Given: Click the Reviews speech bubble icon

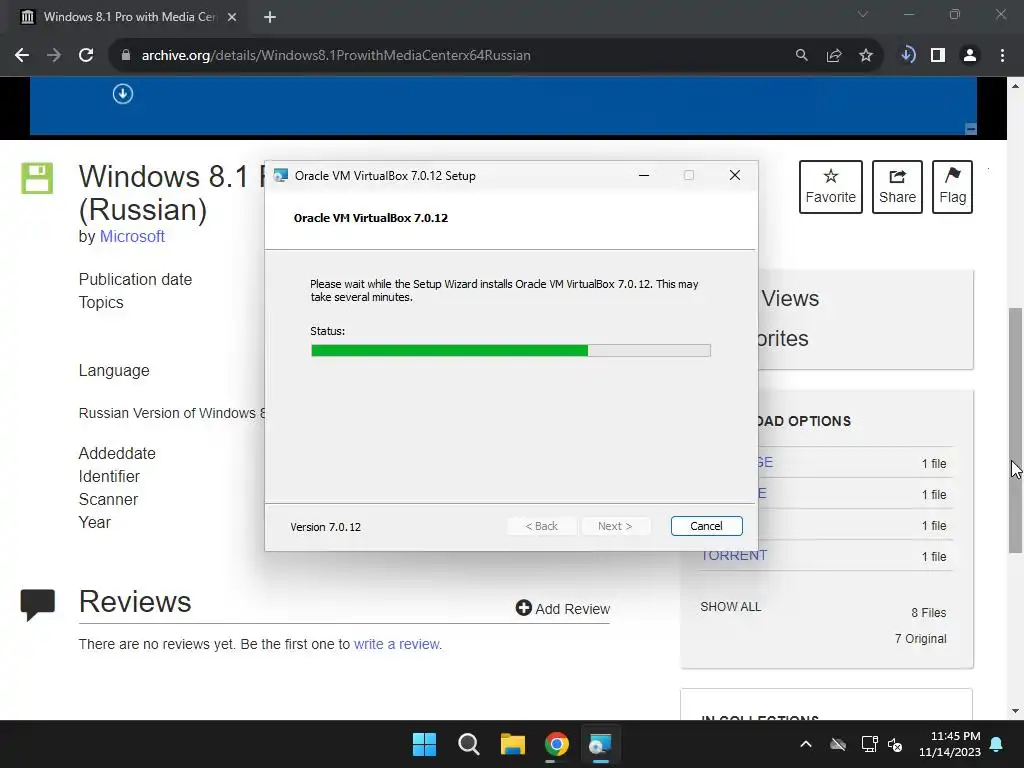Looking at the screenshot, I should click(37, 605).
